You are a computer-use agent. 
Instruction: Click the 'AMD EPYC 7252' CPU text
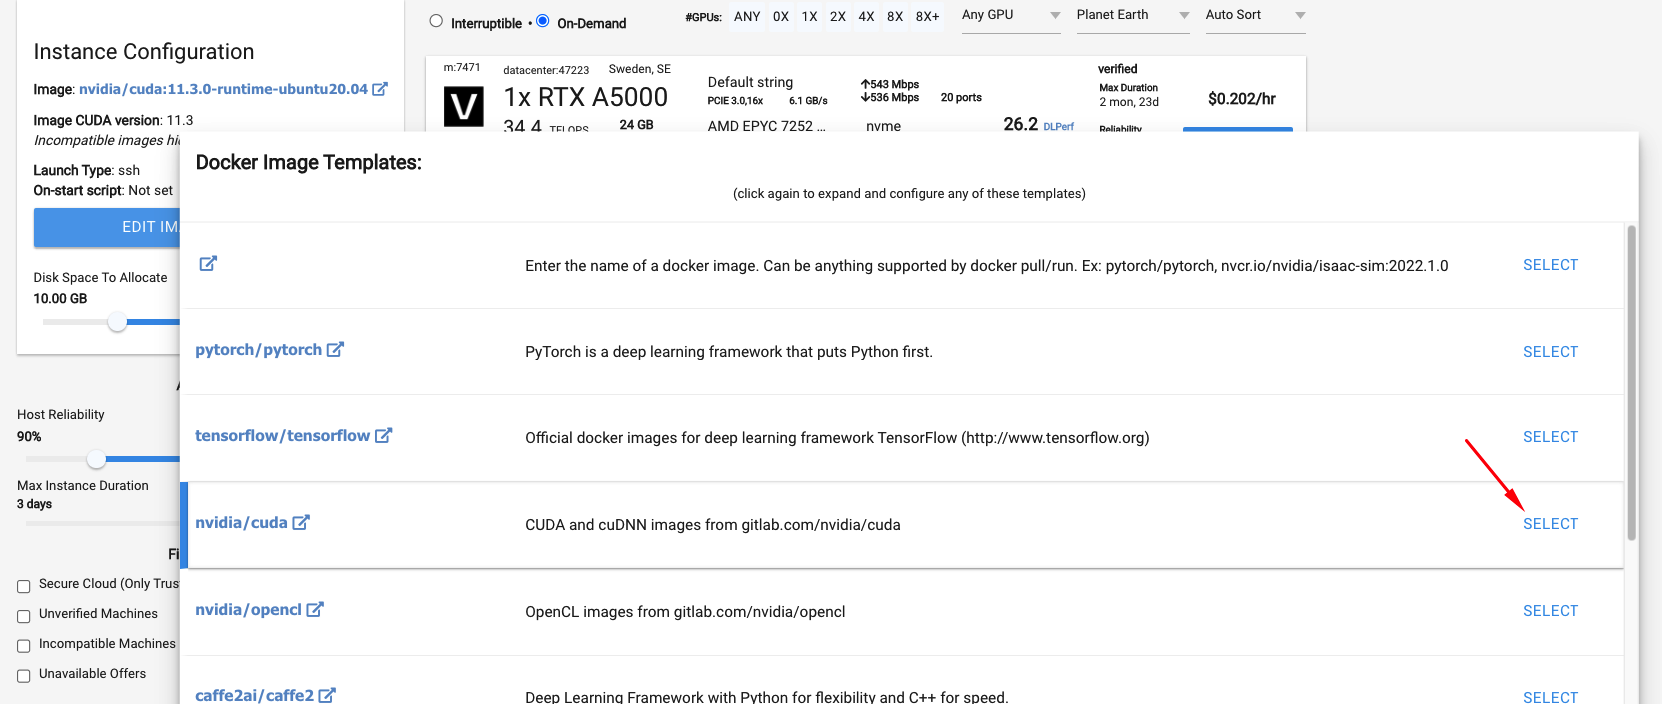[767, 126]
